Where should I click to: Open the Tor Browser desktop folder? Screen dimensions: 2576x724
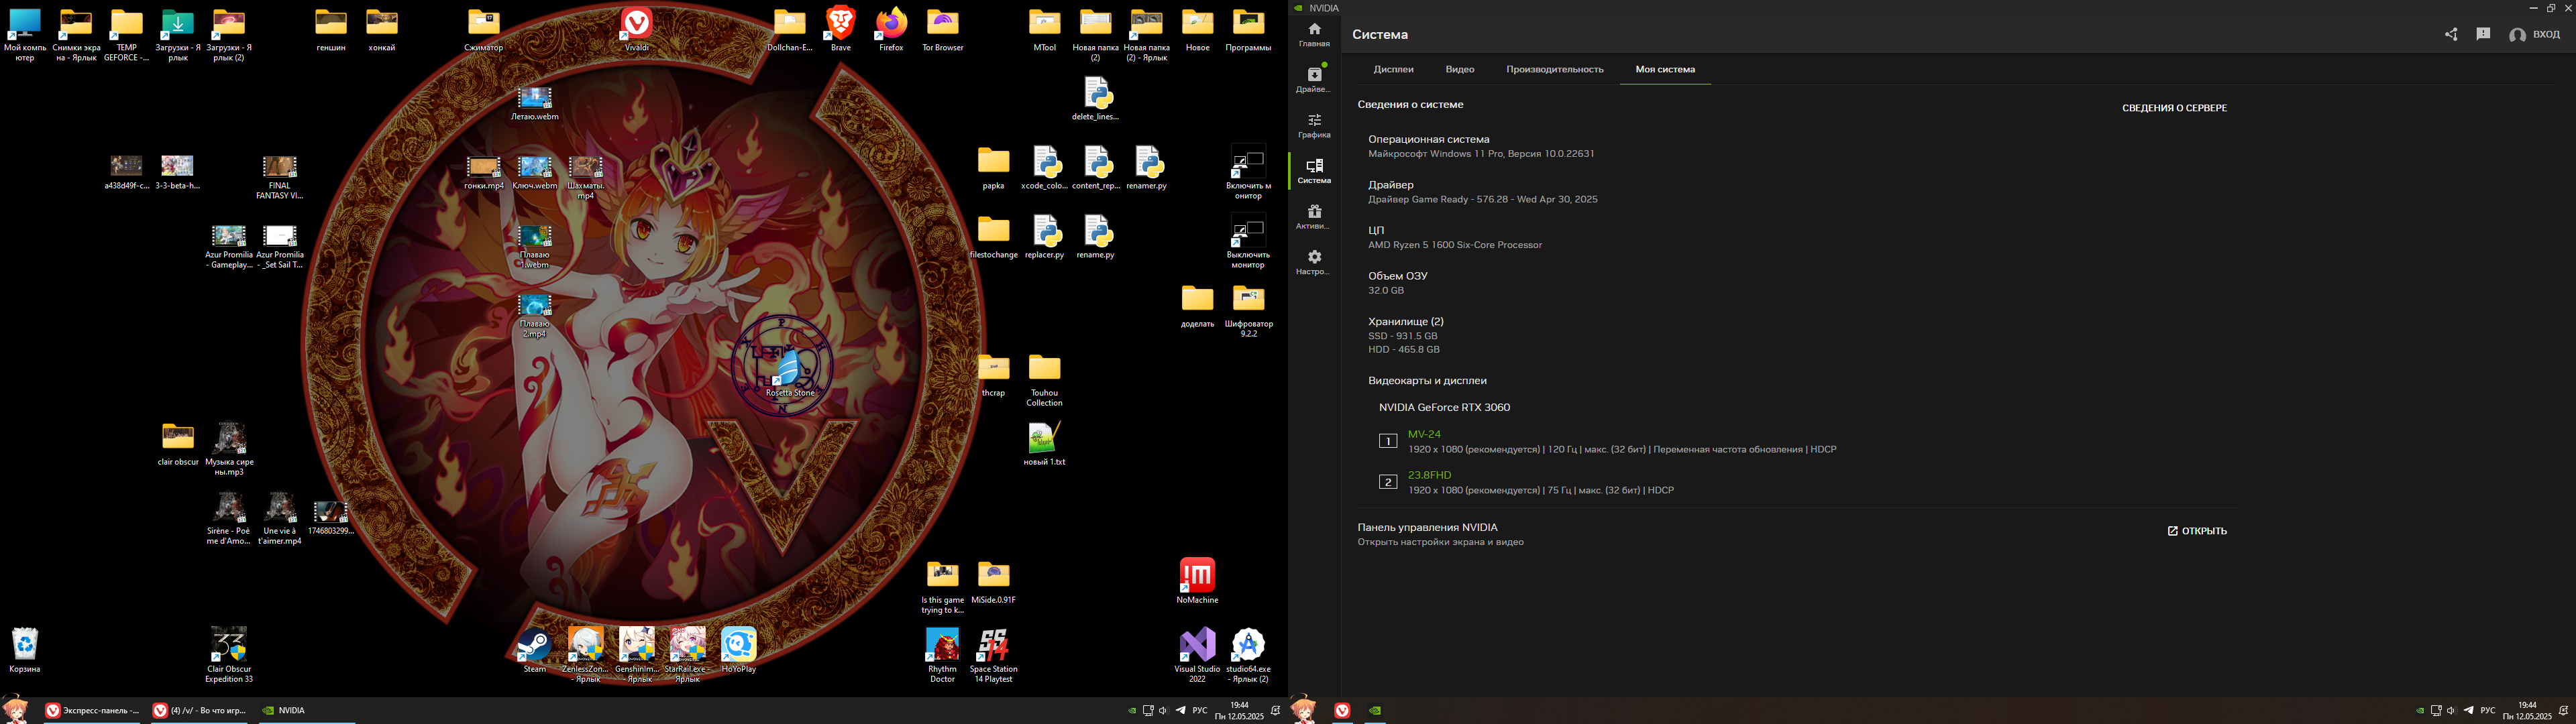pos(942,30)
